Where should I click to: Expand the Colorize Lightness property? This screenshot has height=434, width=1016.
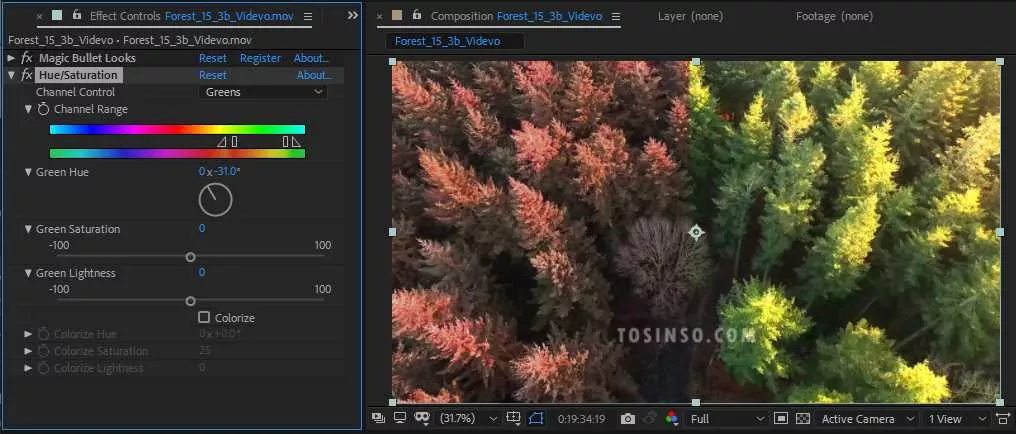point(28,368)
